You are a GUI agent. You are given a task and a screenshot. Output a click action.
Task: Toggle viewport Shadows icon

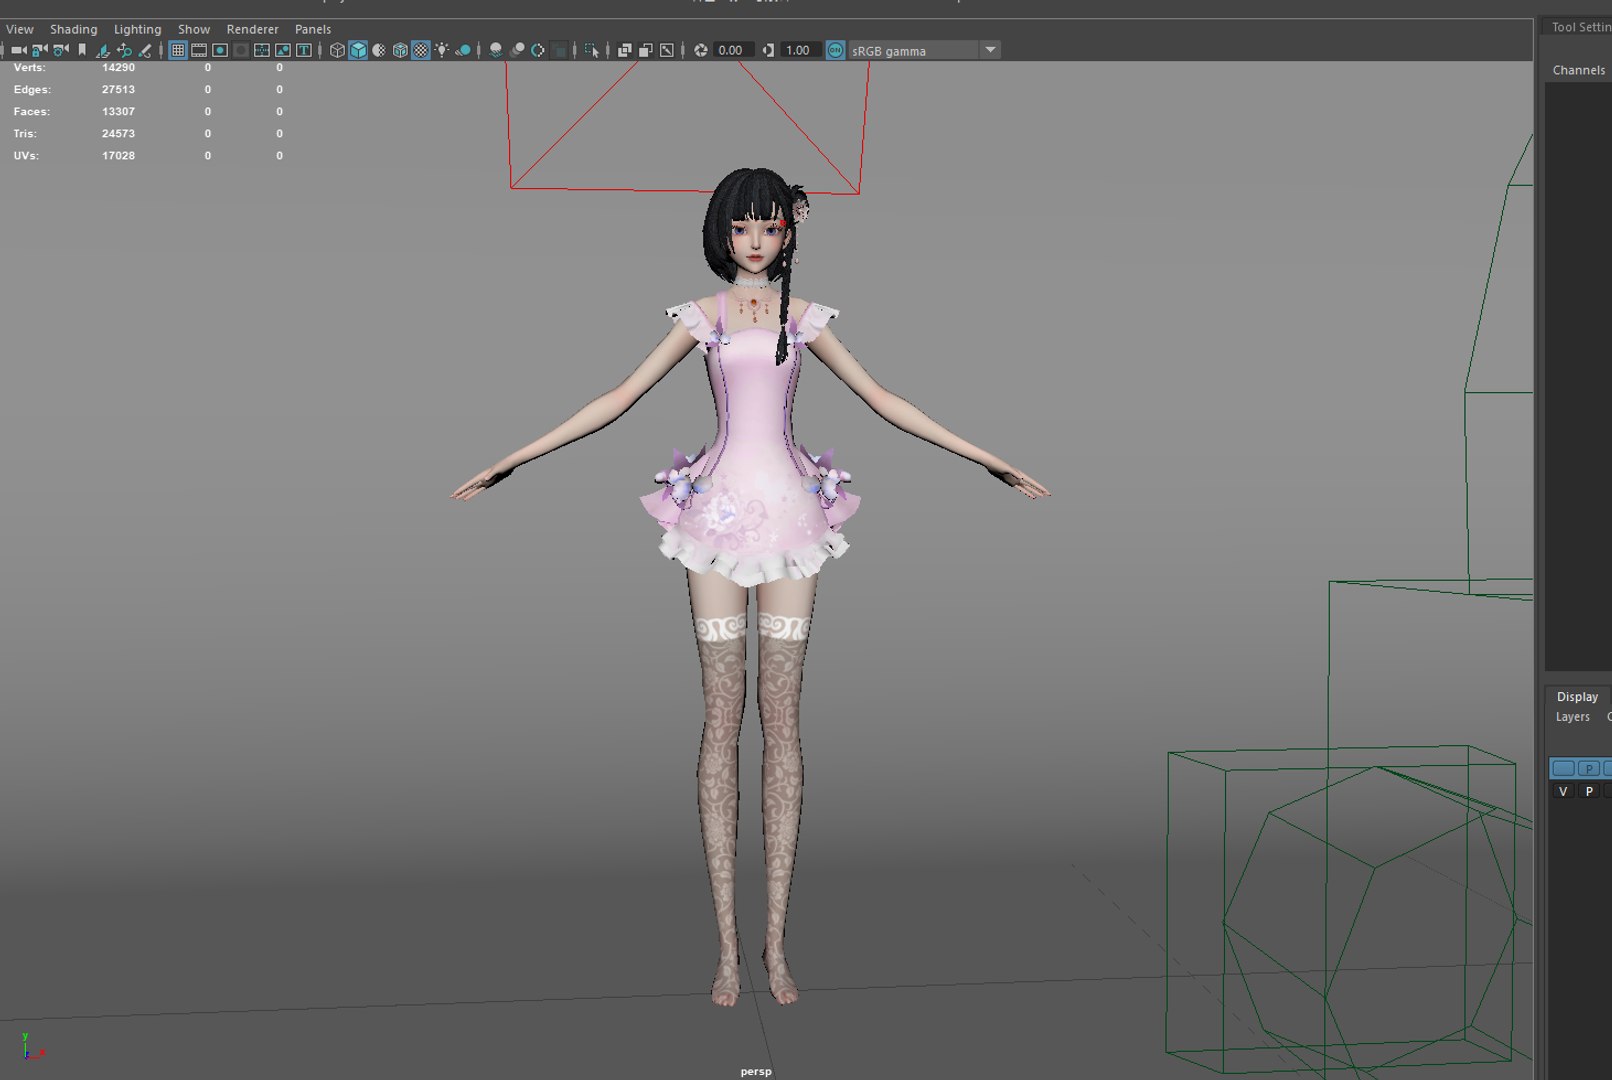[463, 50]
